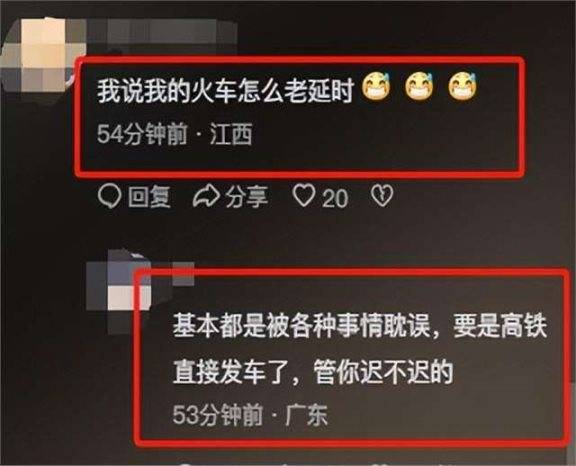
Task: Click the last laughing-sweat emoji
Action: pyautogui.click(x=462, y=87)
